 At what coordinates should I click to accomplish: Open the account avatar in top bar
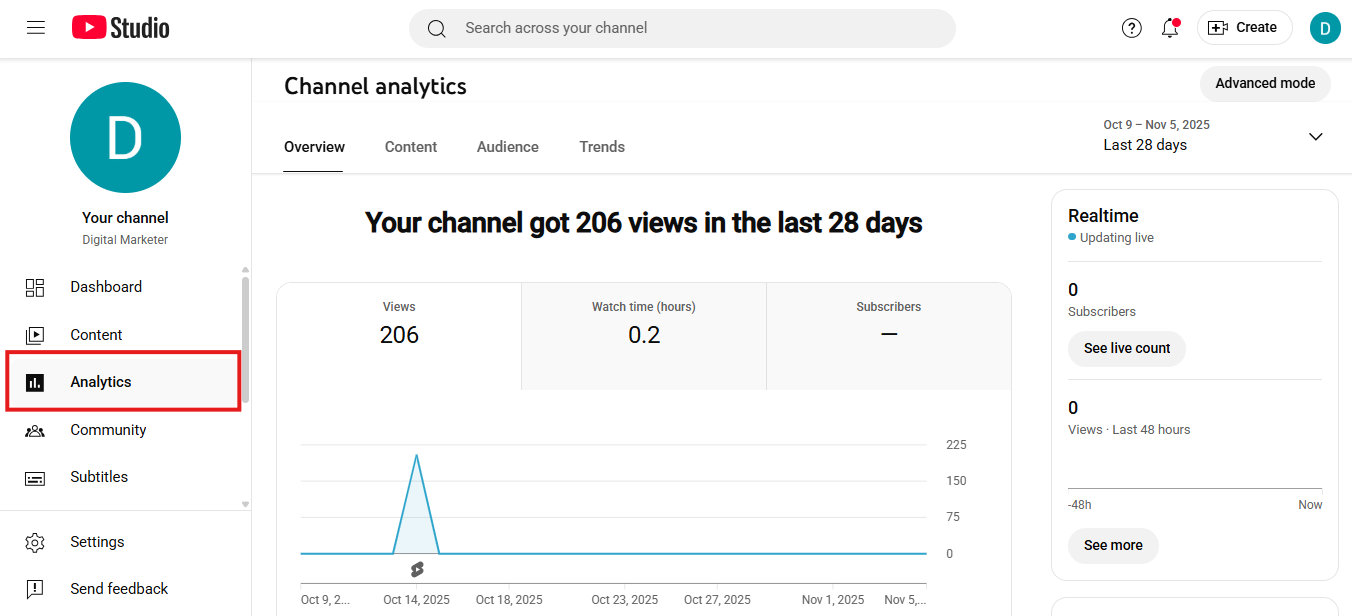click(x=1324, y=28)
